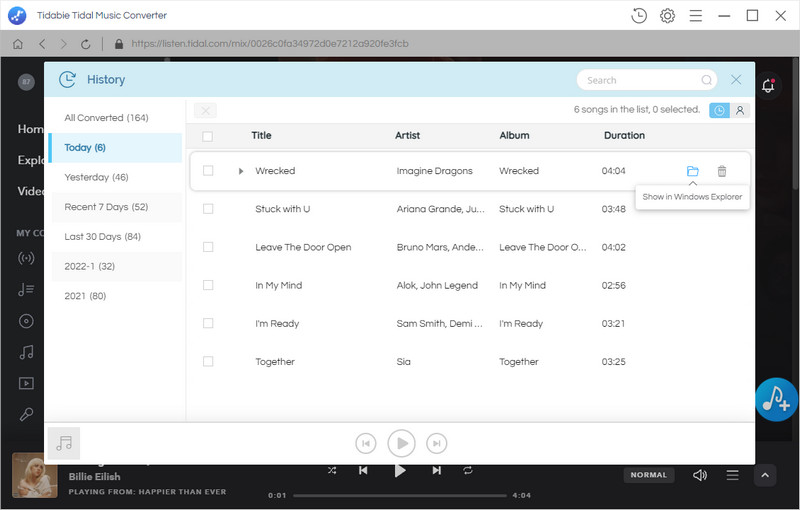This screenshot has height=510, width=800.
Task: Click the Duration column header
Action: (624, 136)
